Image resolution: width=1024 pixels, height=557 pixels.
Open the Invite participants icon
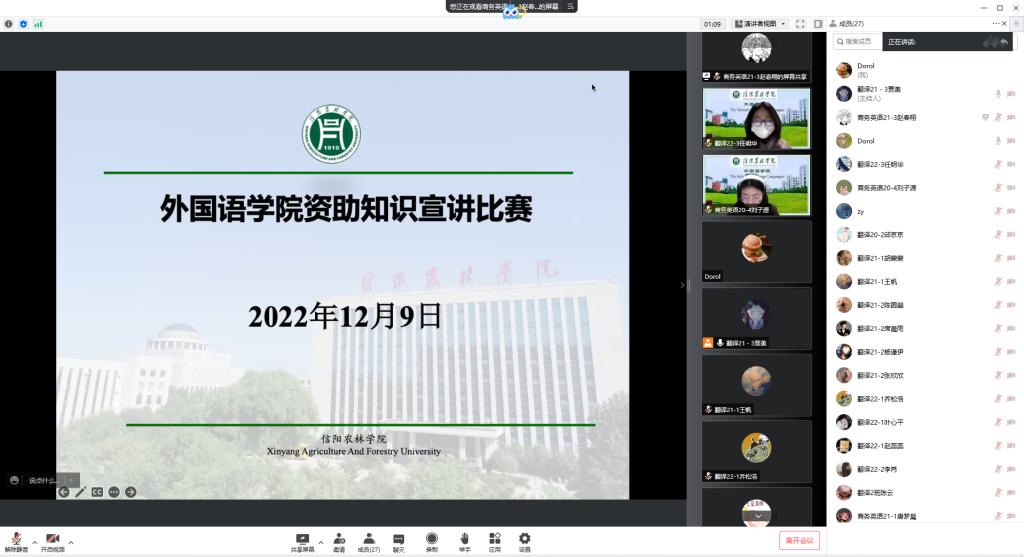click(x=339, y=541)
